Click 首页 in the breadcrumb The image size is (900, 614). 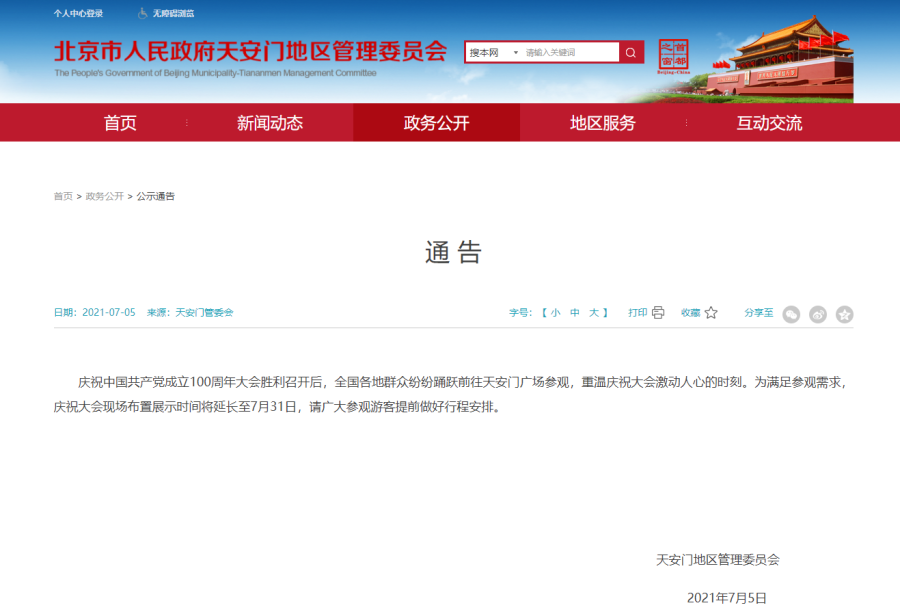point(63,196)
